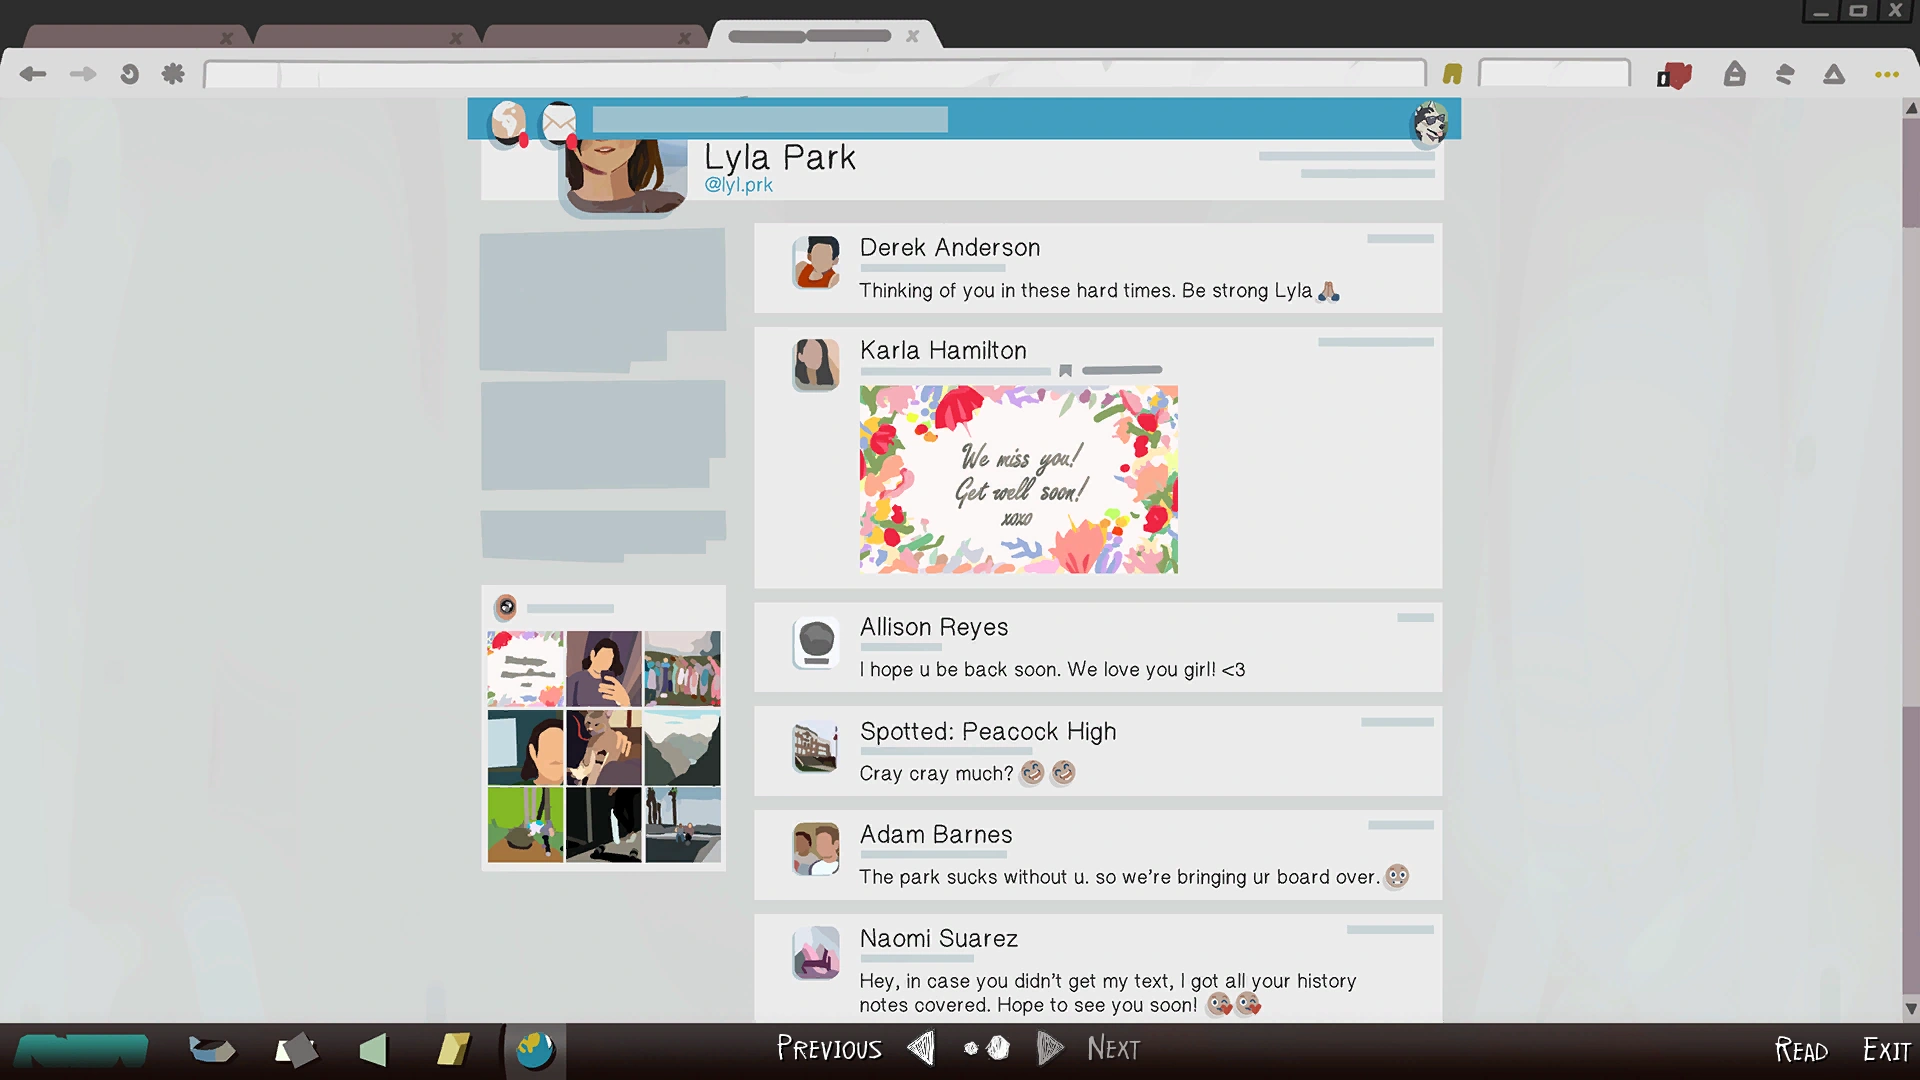Click the sunglasses-dog user avatar

pyautogui.click(x=1430, y=123)
